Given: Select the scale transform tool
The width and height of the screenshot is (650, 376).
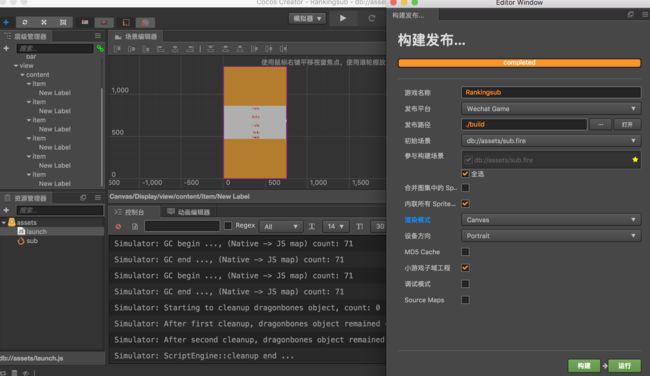Looking at the screenshot, I should pos(44,22).
